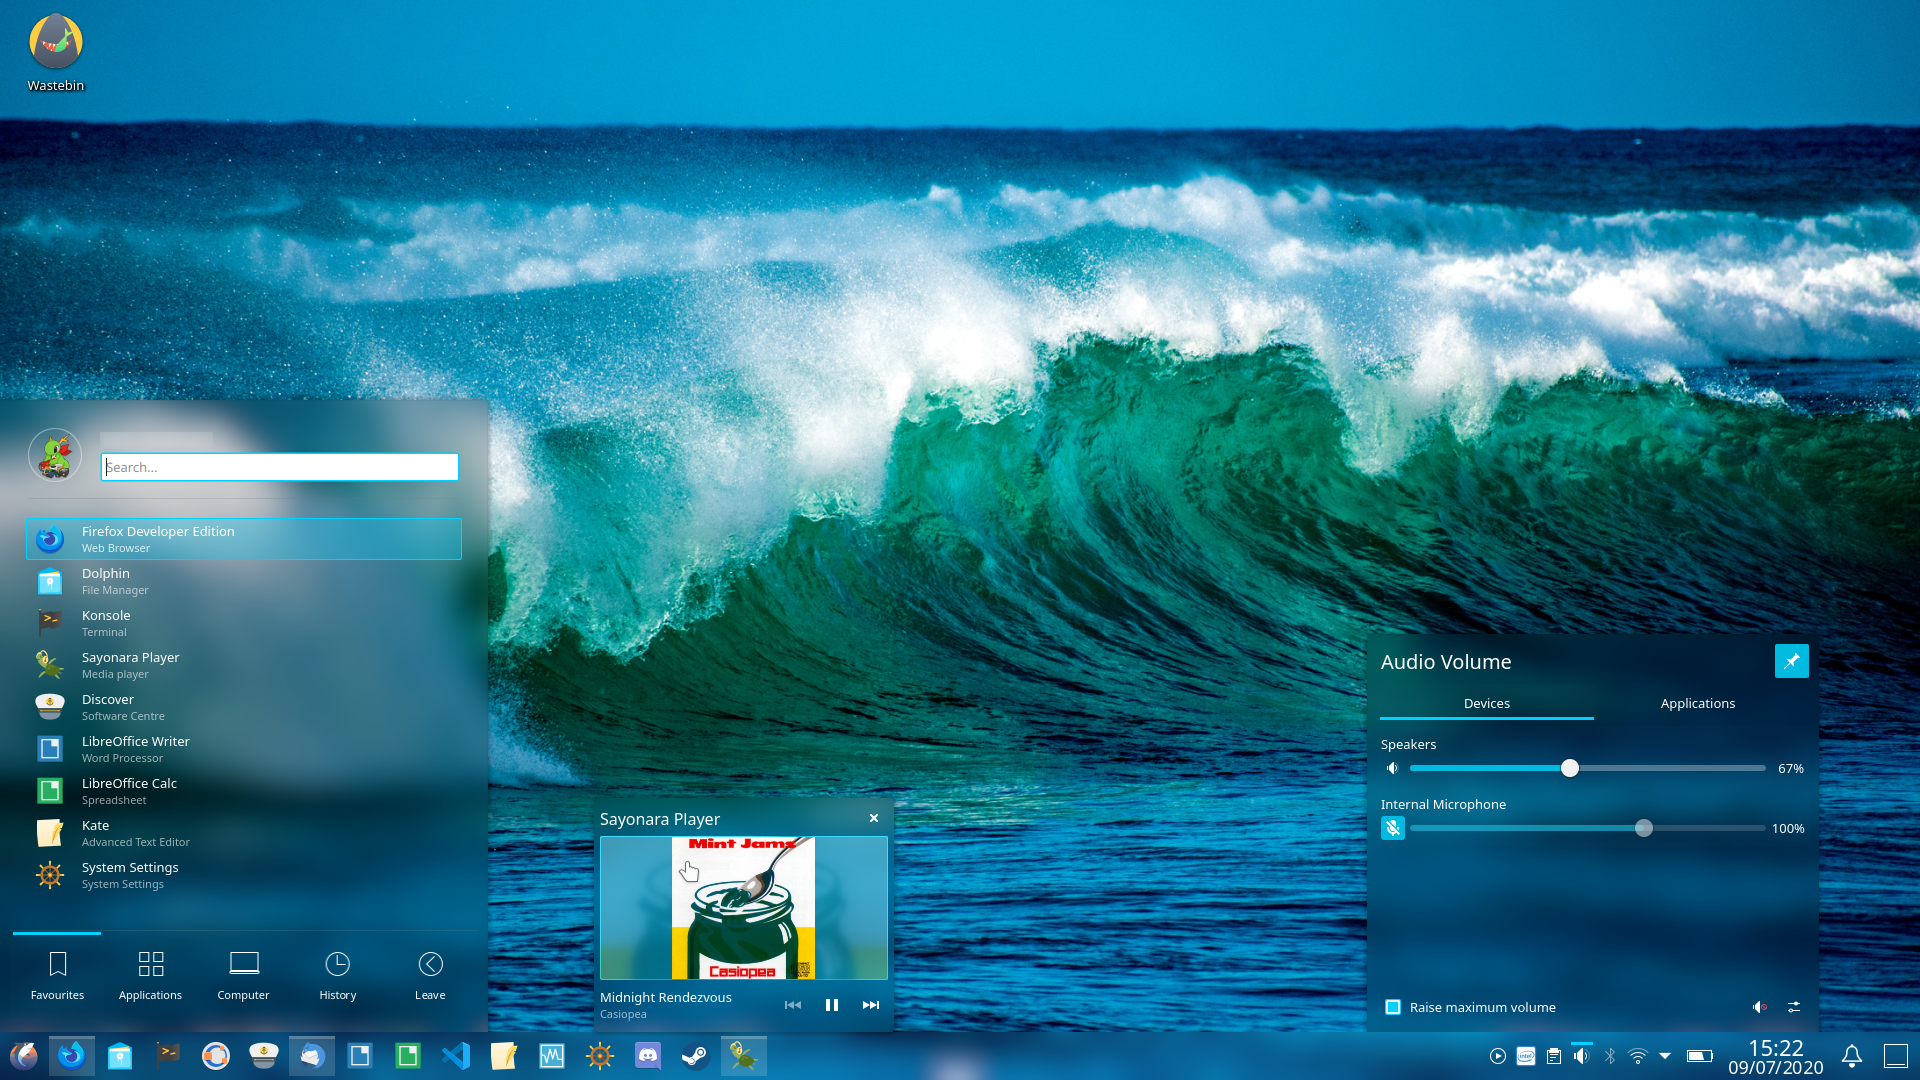
Task: Switch to Sayonara Player taskbar entry
Action: 743,1056
